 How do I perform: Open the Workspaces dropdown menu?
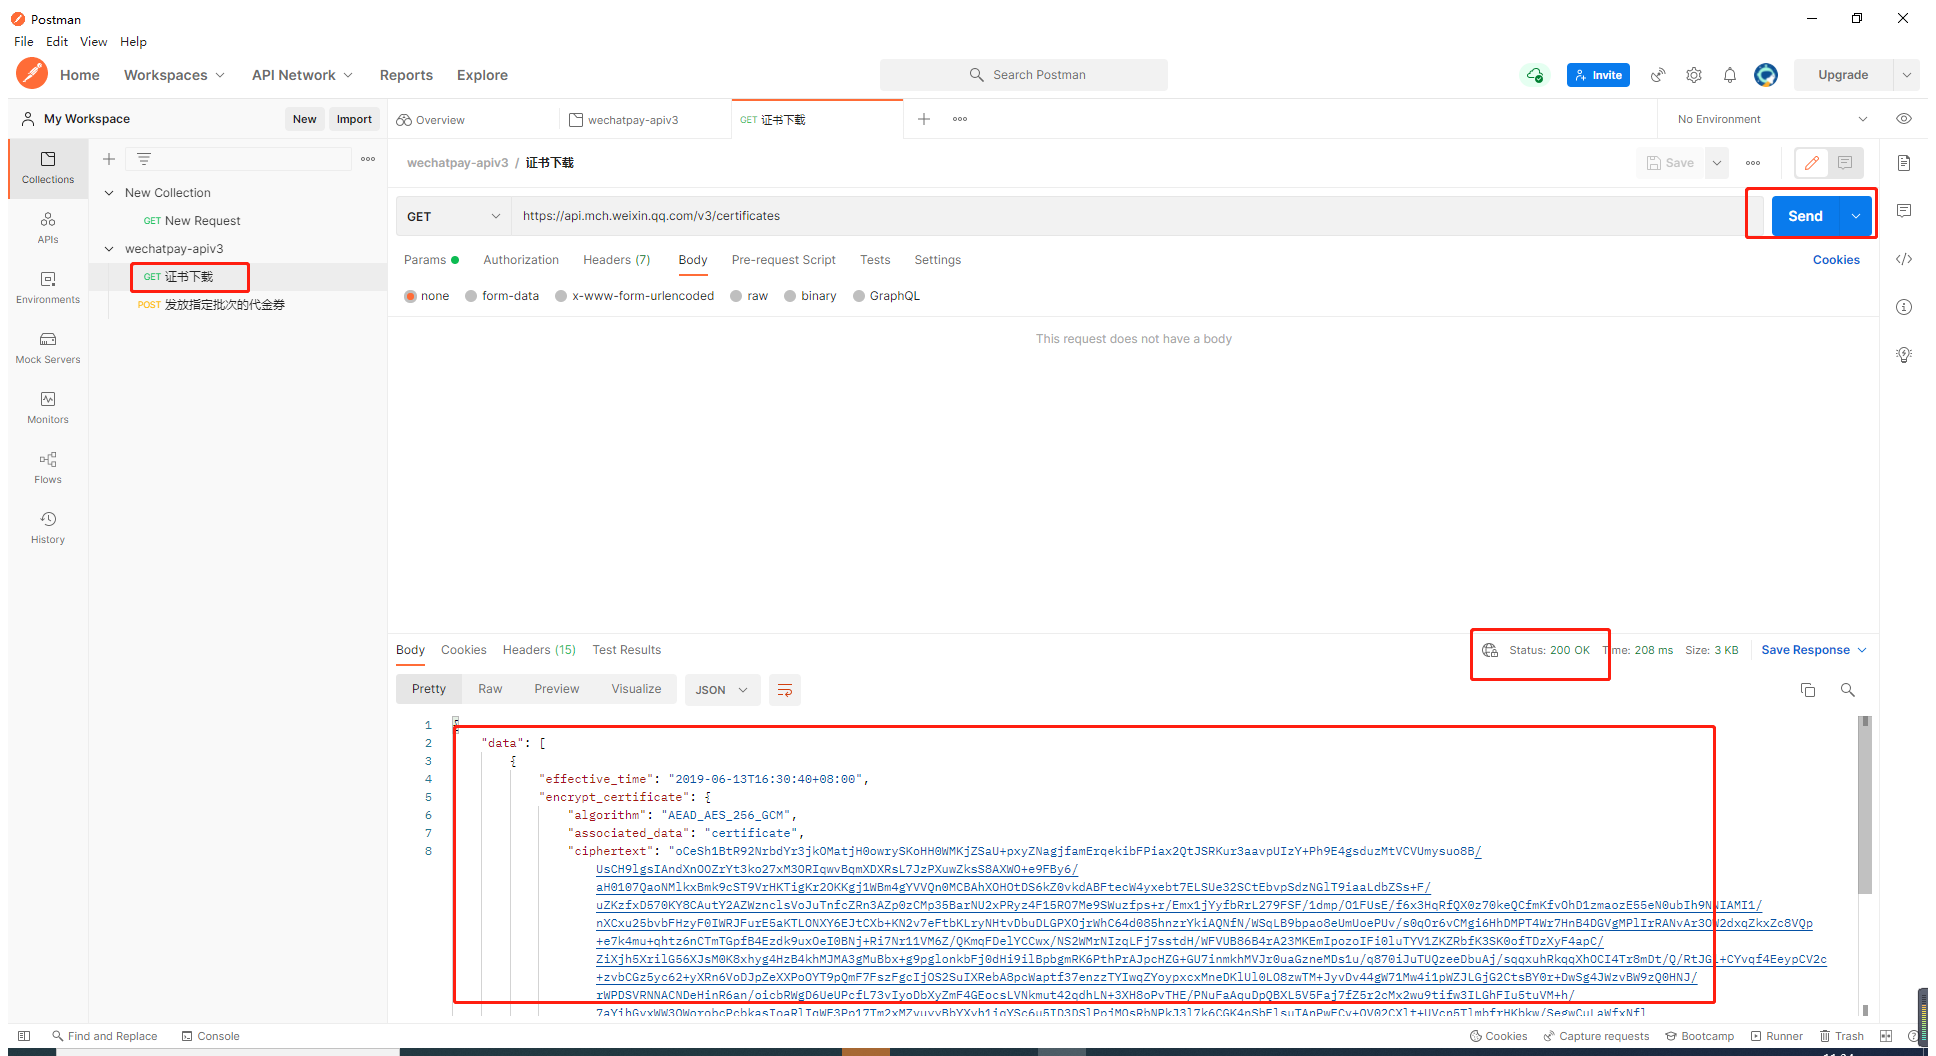pyautogui.click(x=174, y=75)
